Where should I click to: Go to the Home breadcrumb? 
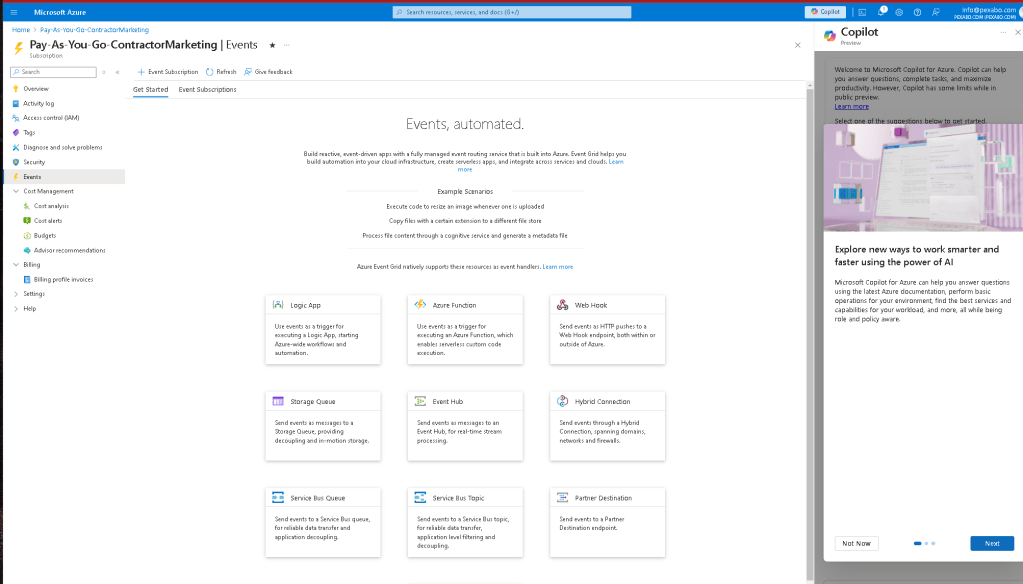[x=21, y=29]
